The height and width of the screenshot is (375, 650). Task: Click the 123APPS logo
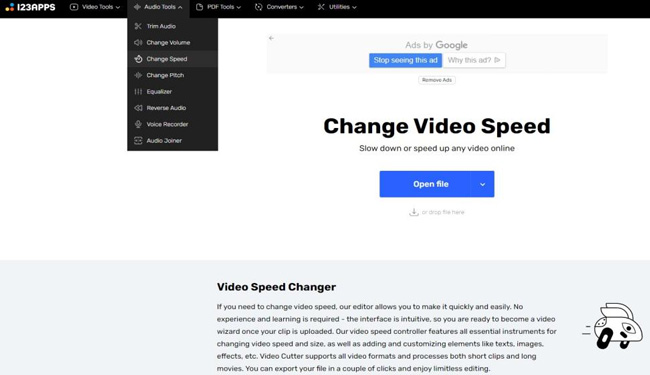30,7
